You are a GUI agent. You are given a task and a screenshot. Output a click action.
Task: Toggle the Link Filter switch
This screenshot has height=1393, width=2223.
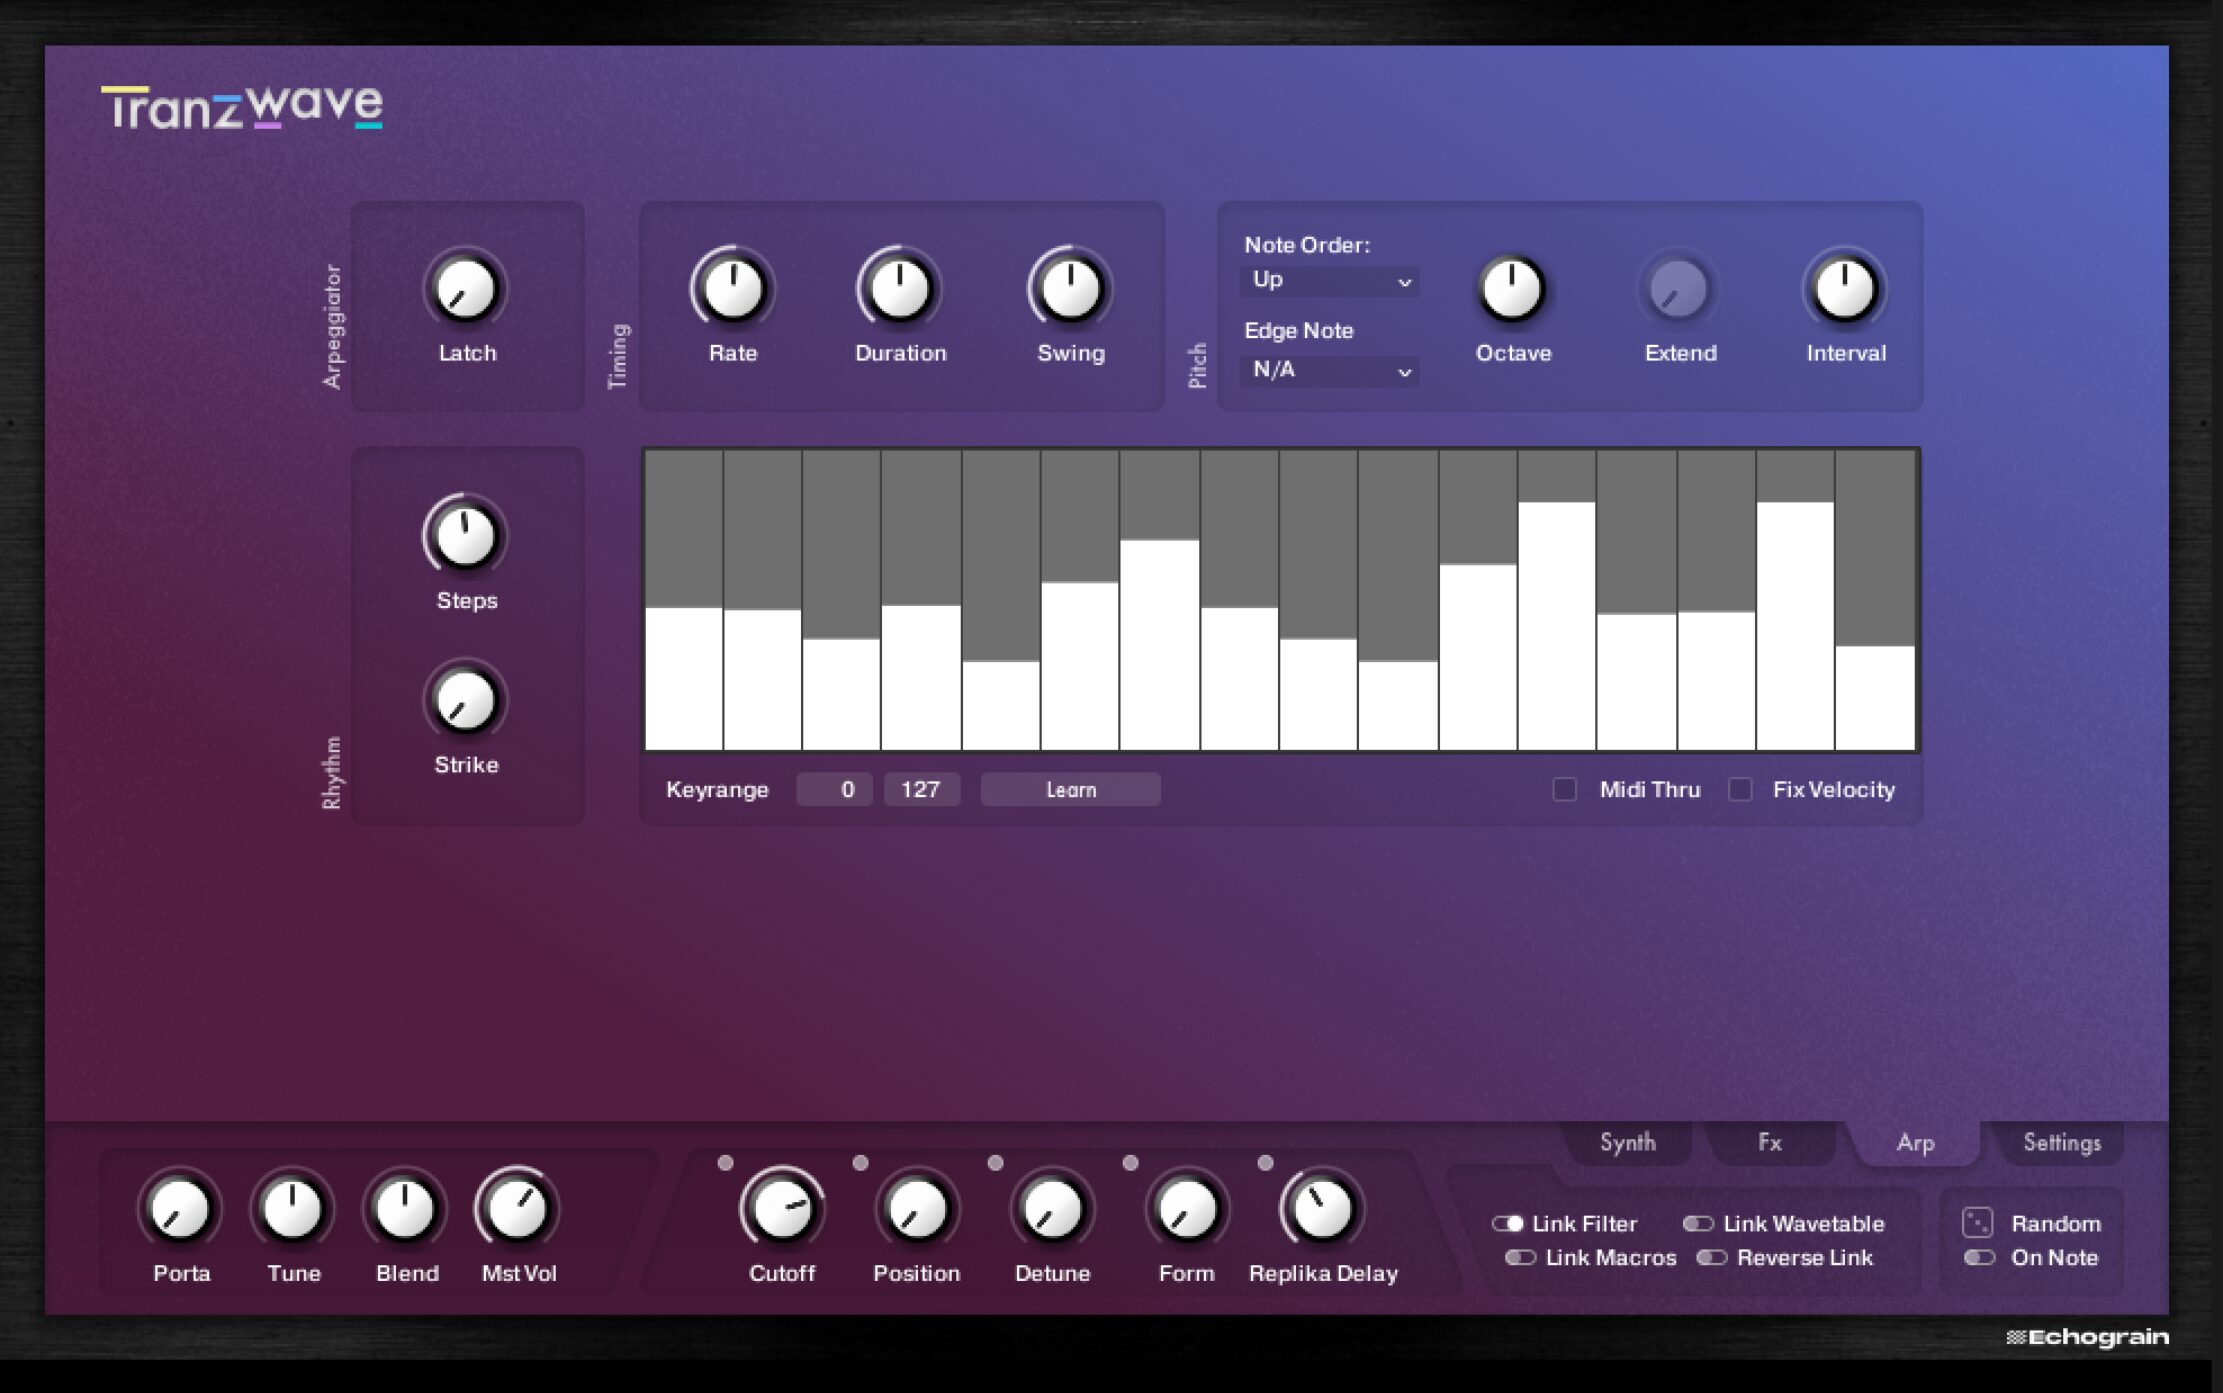click(1507, 1224)
